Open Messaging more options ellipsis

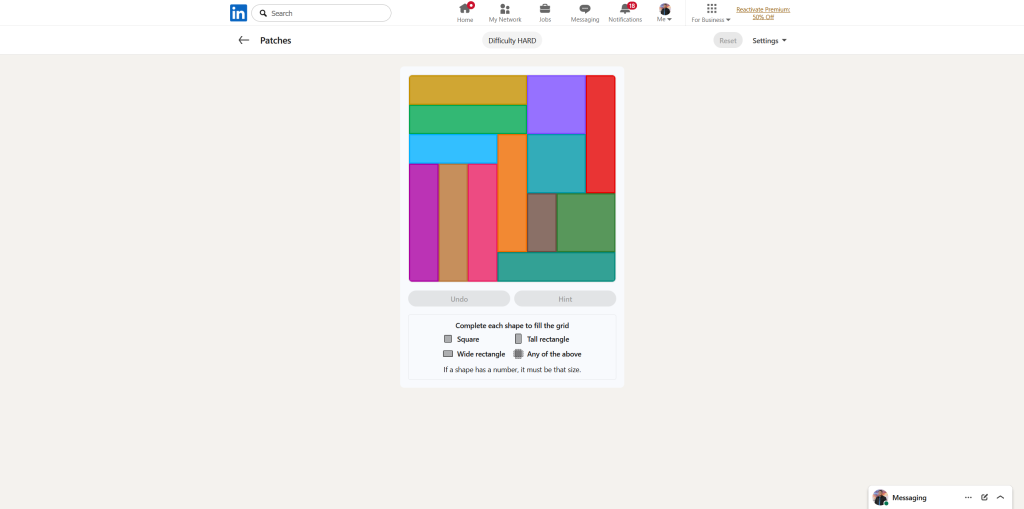coord(968,497)
